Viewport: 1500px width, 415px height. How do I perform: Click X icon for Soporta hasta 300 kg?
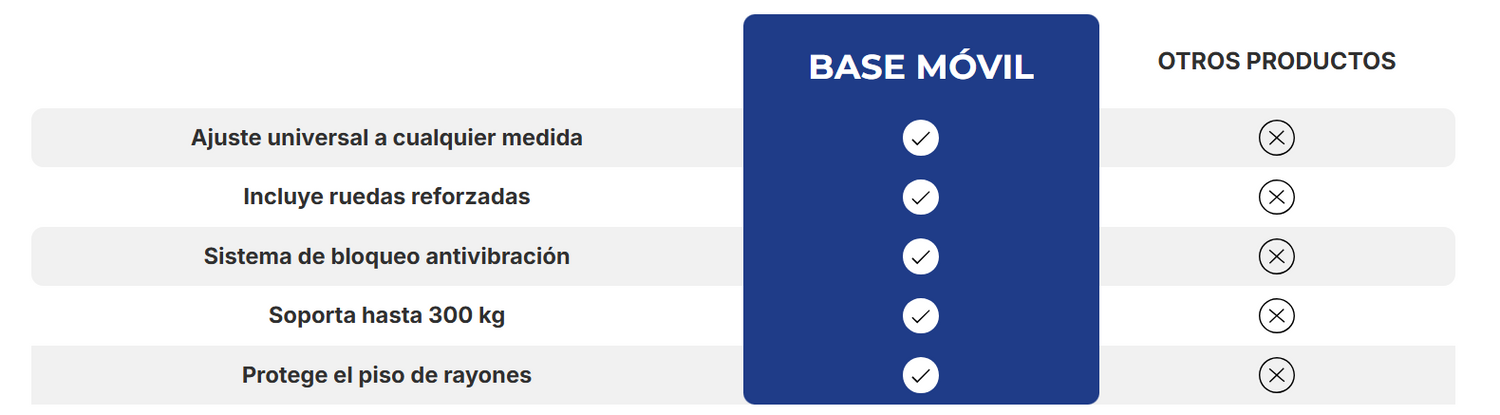point(1276,317)
